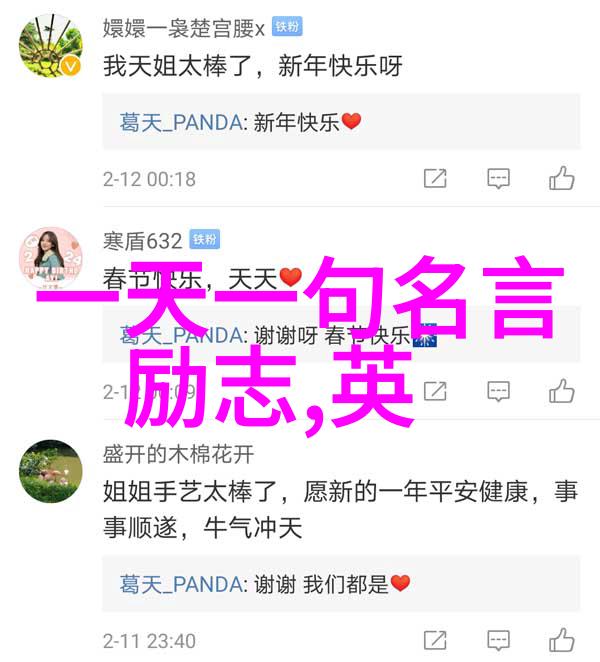Tap the 铁粉 badge beside 寒盾632
The image size is (600, 662).
click(204, 239)
